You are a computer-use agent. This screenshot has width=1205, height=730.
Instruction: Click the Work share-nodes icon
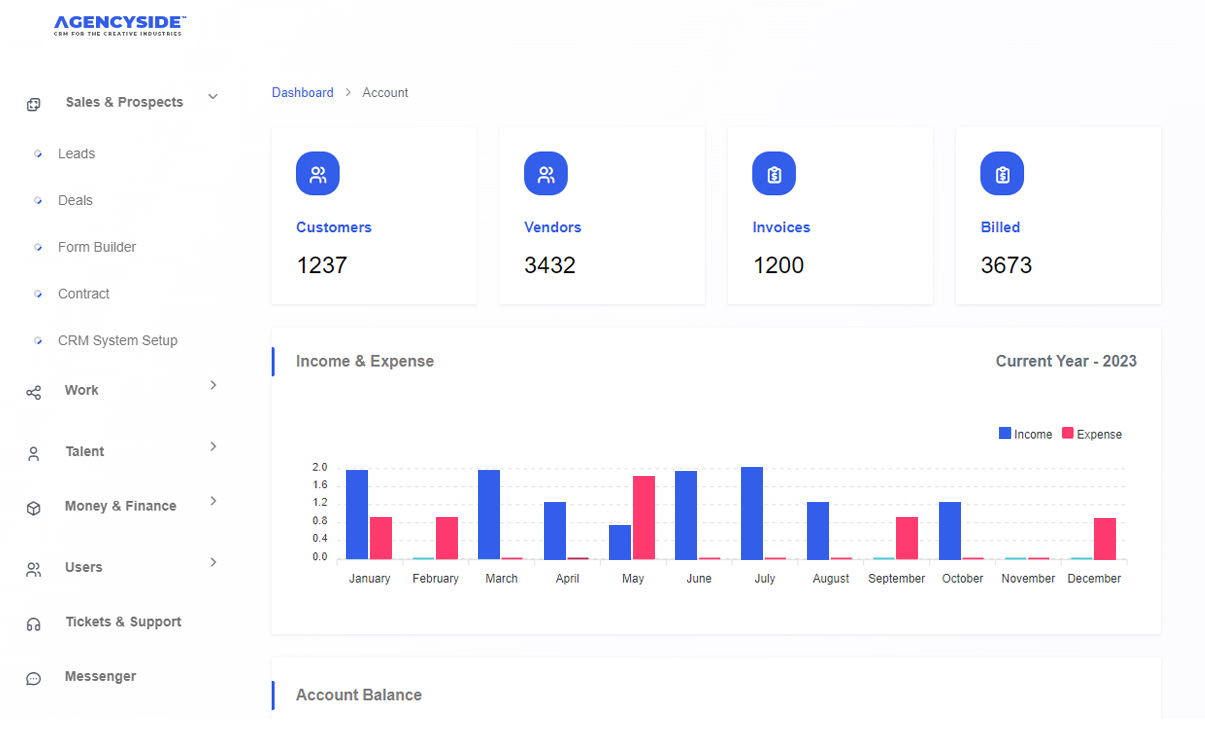(x=34, y=392)
